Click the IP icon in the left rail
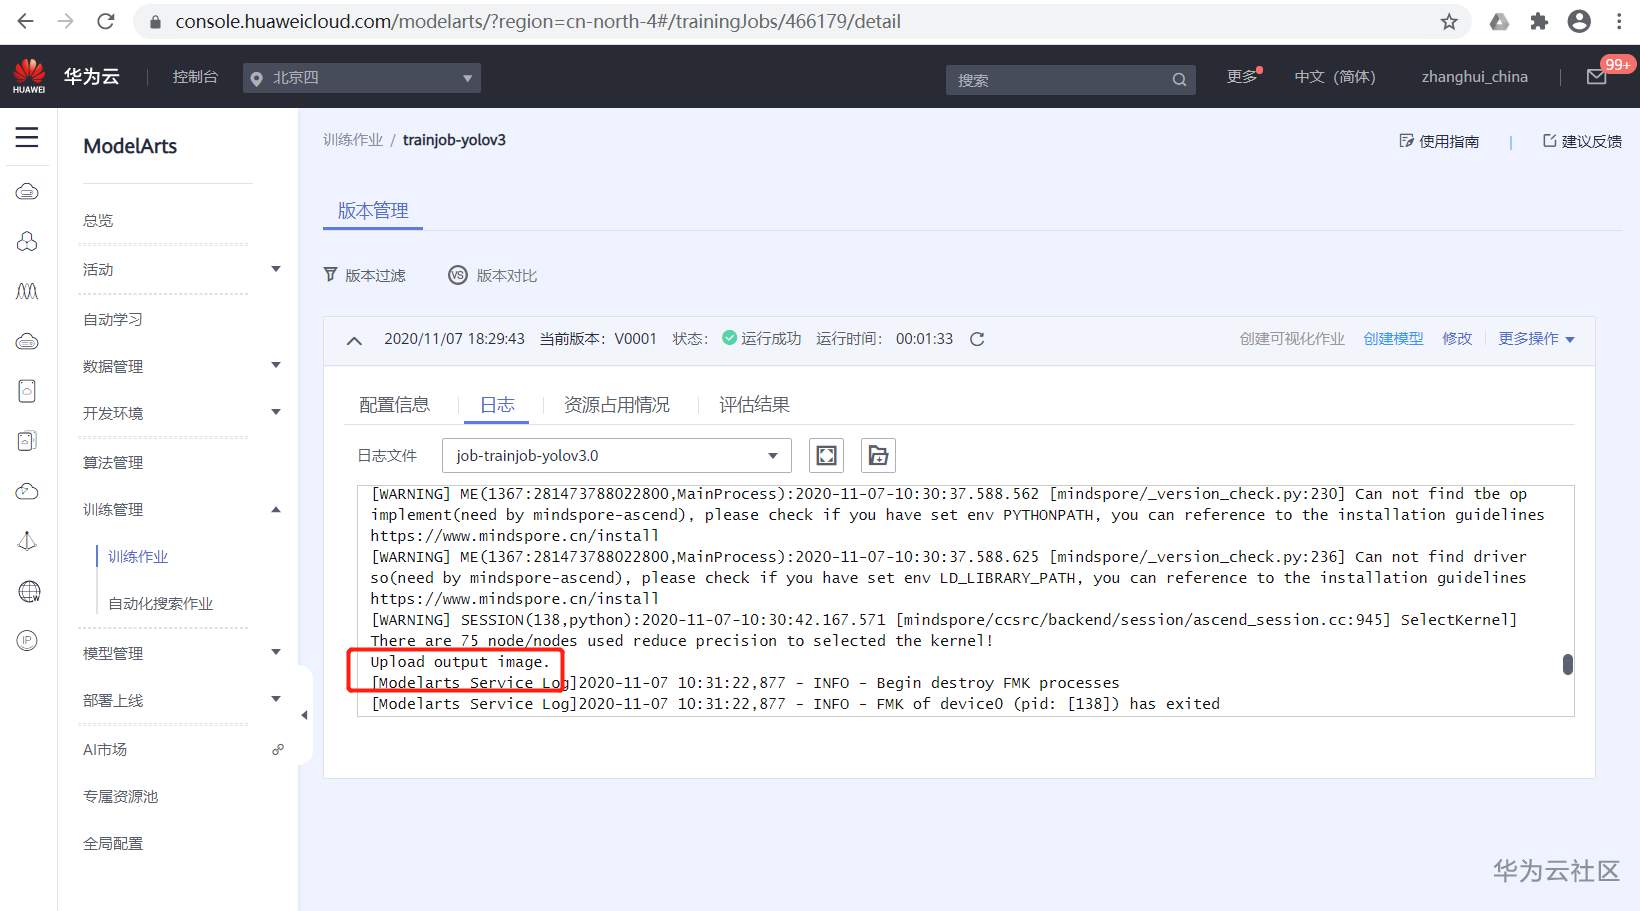 click(x=28, y=641)
